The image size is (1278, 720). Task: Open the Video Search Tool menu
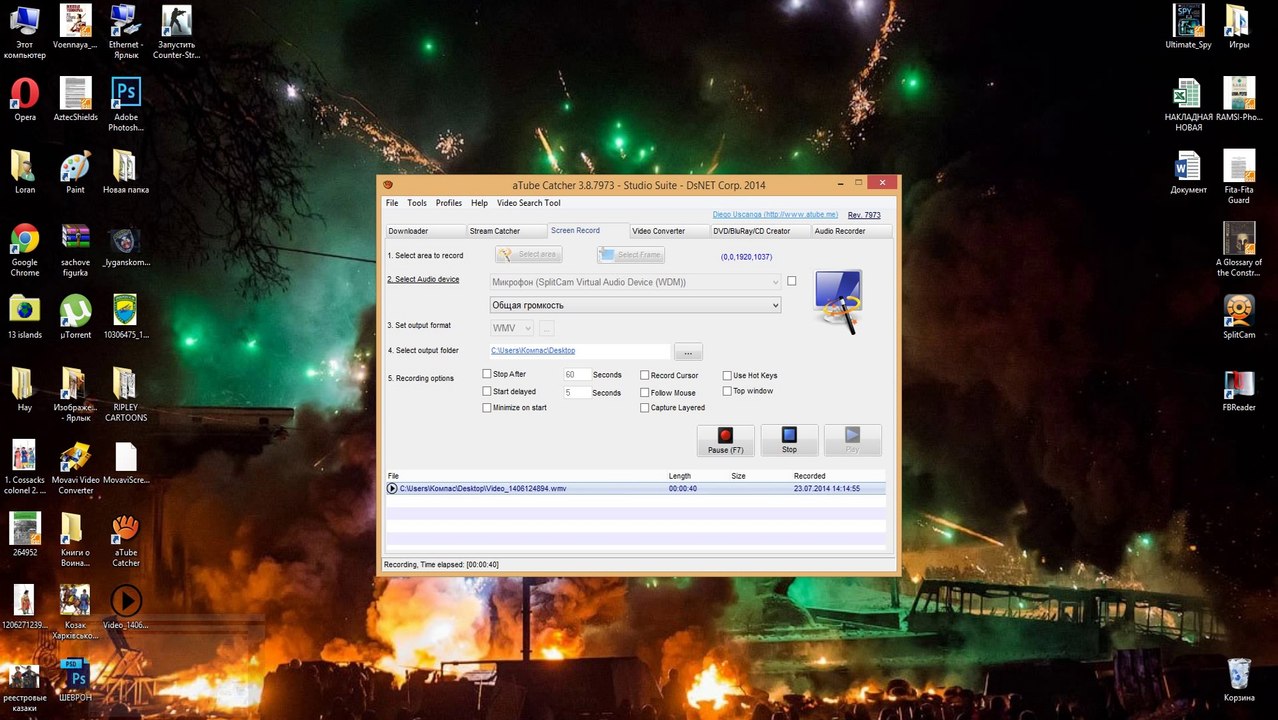click(x=529, y=203)
